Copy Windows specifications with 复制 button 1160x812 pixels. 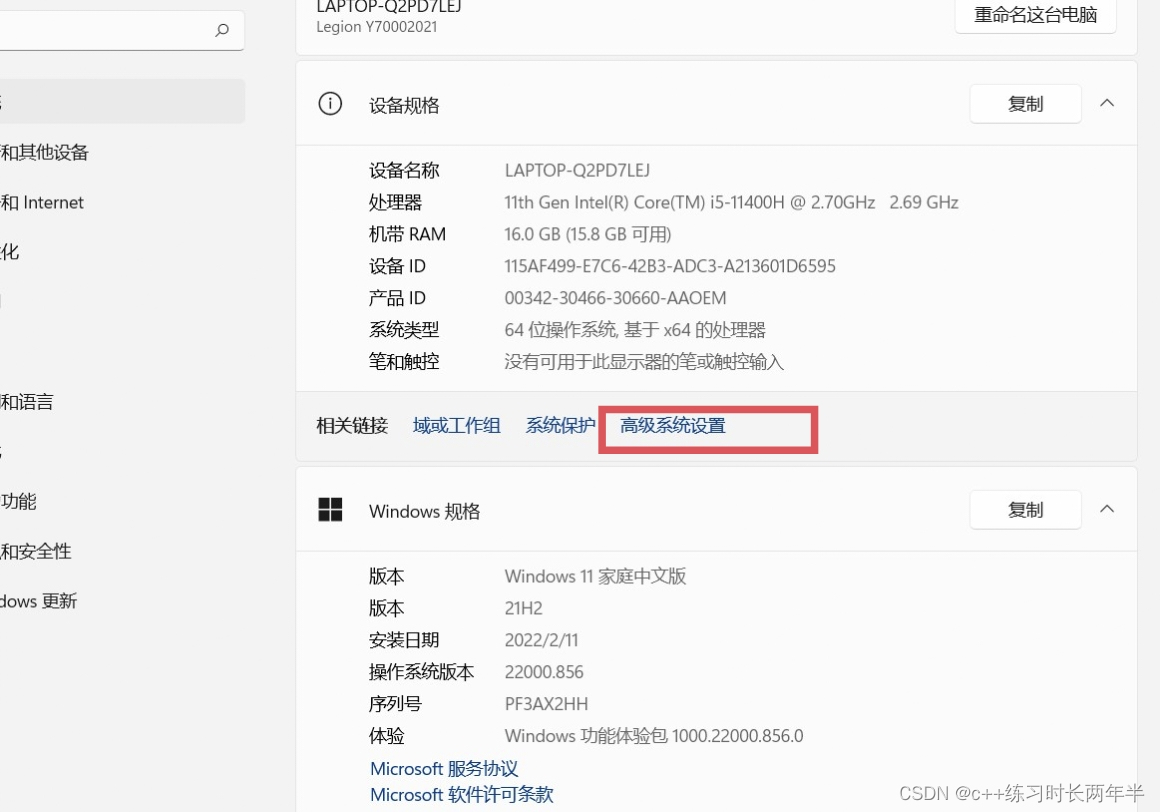(1025, 510)
